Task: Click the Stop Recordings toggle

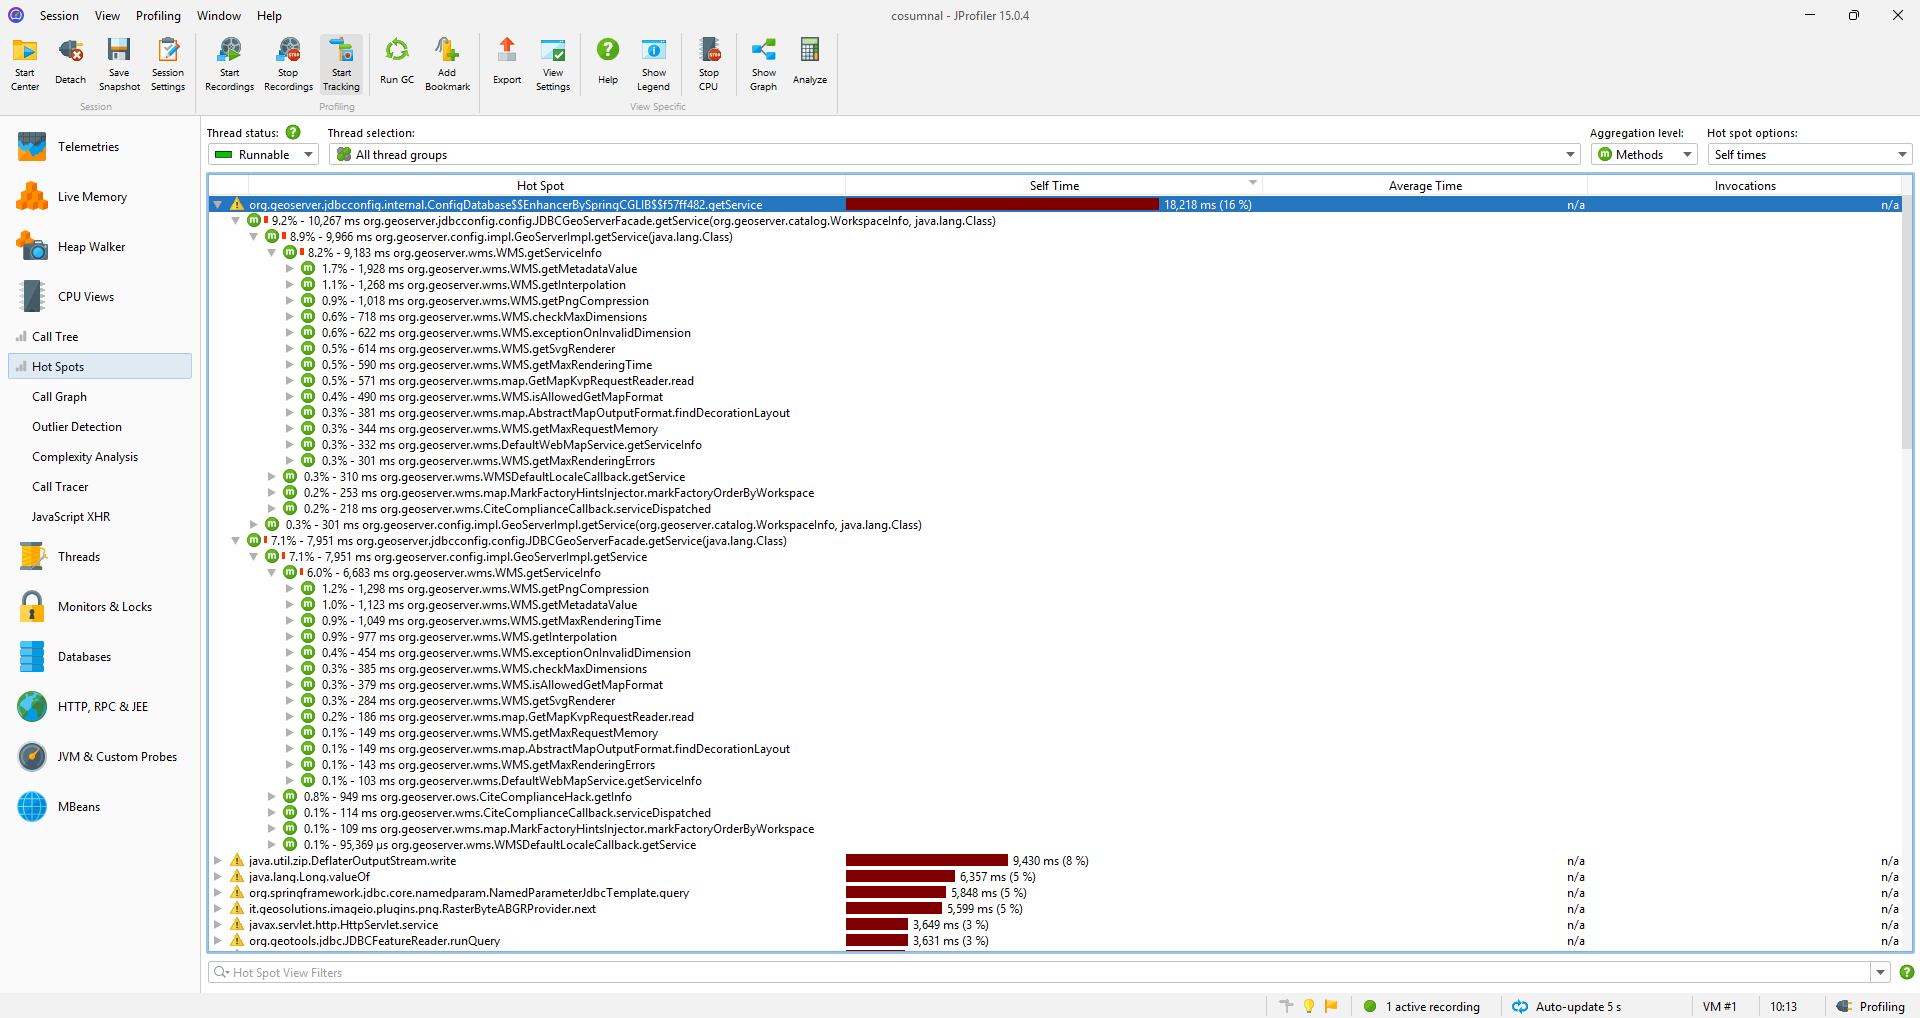Action: click(288, 64)
